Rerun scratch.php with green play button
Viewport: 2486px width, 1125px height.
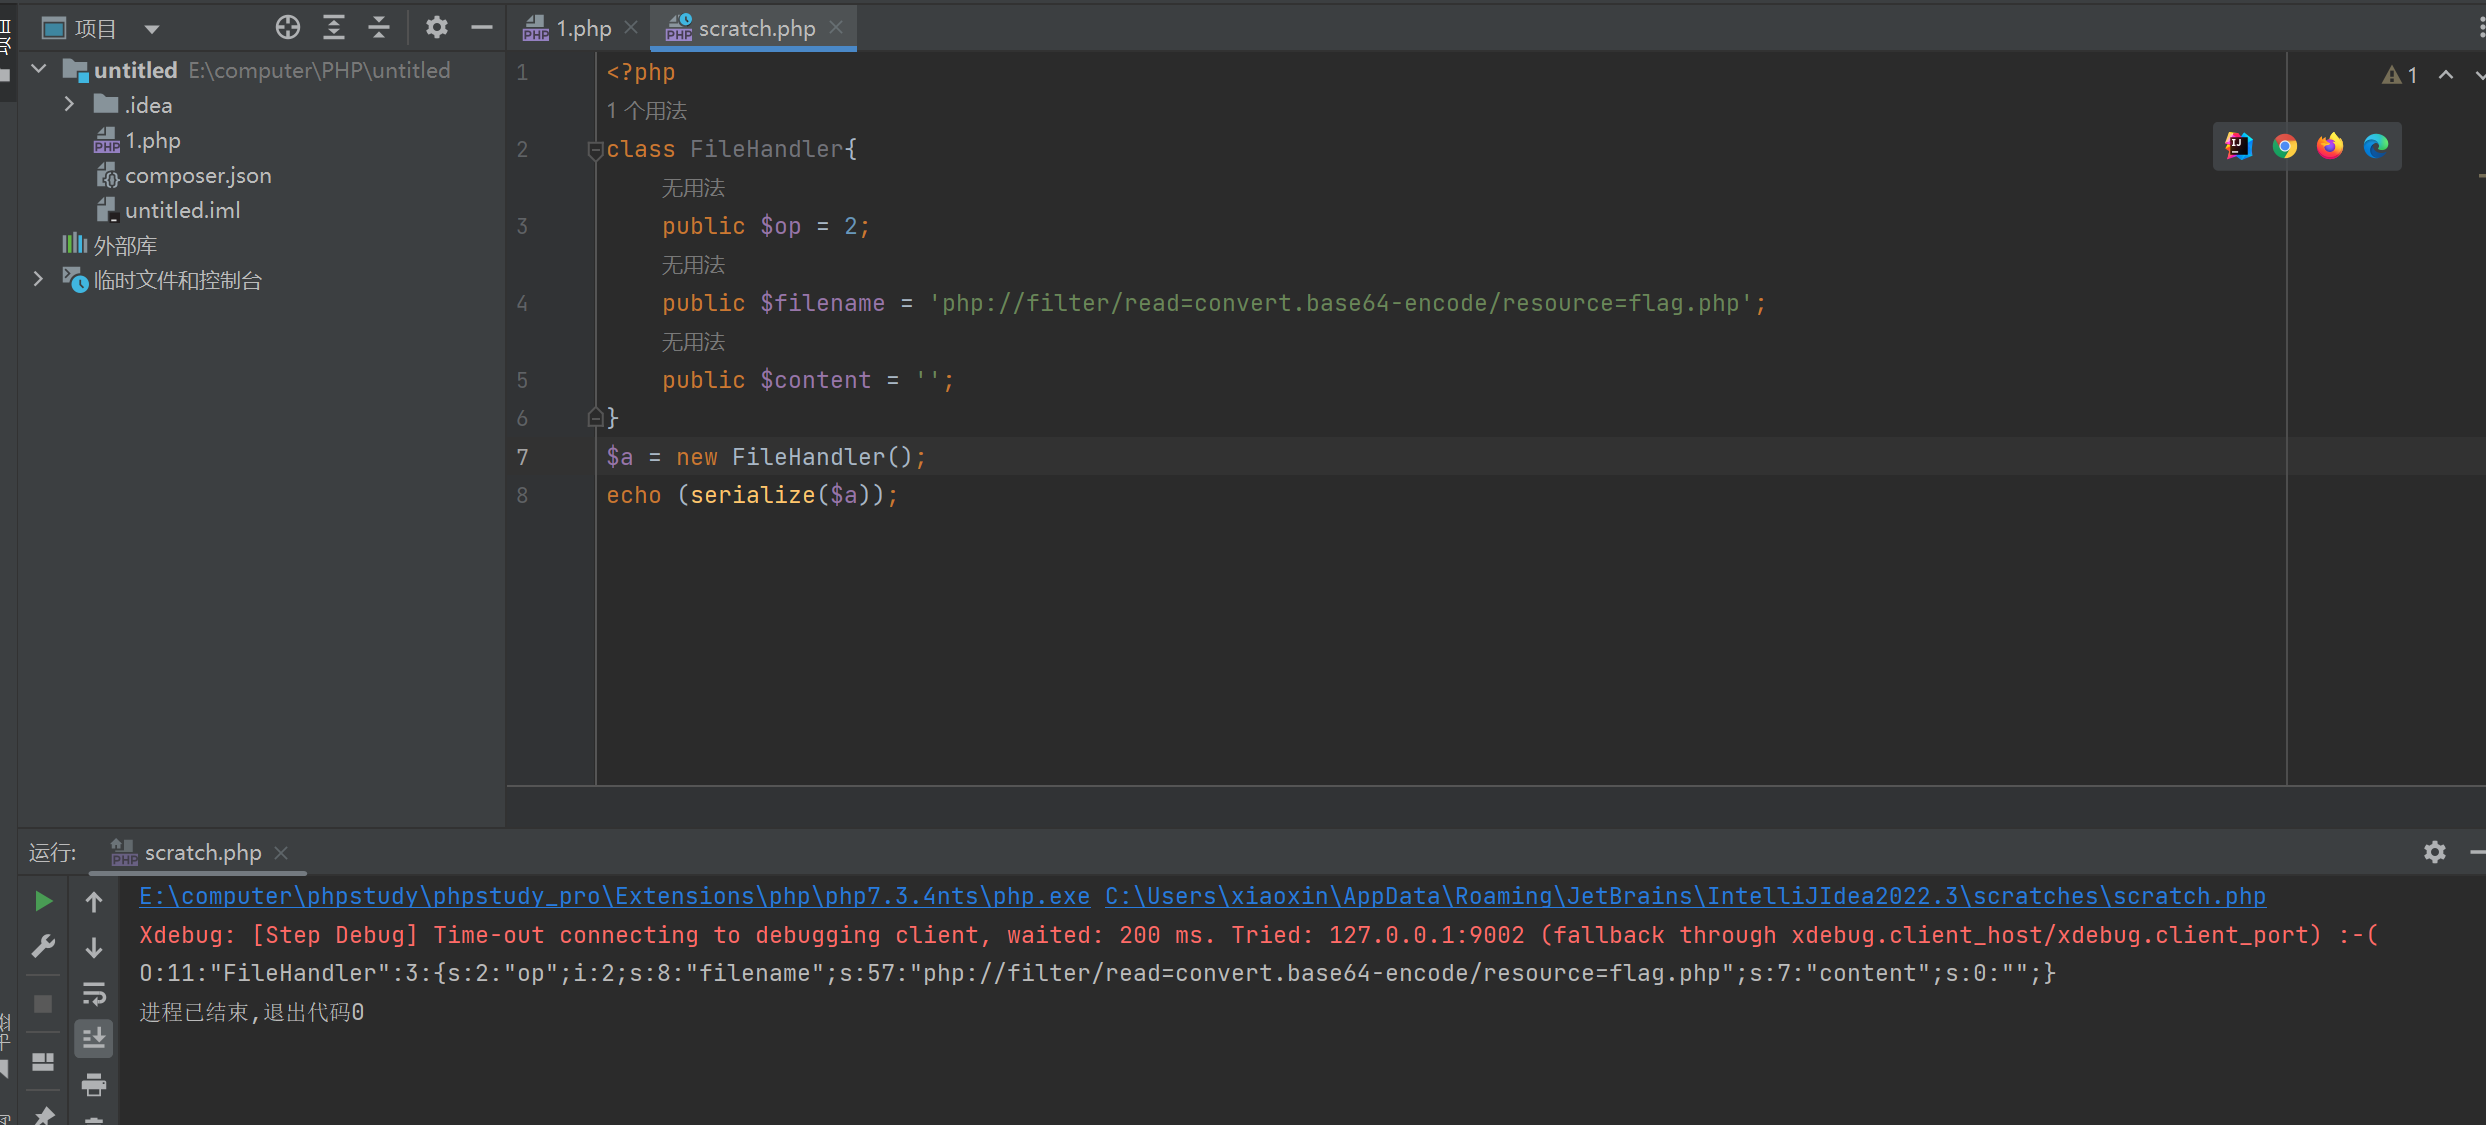coord(43,901)
